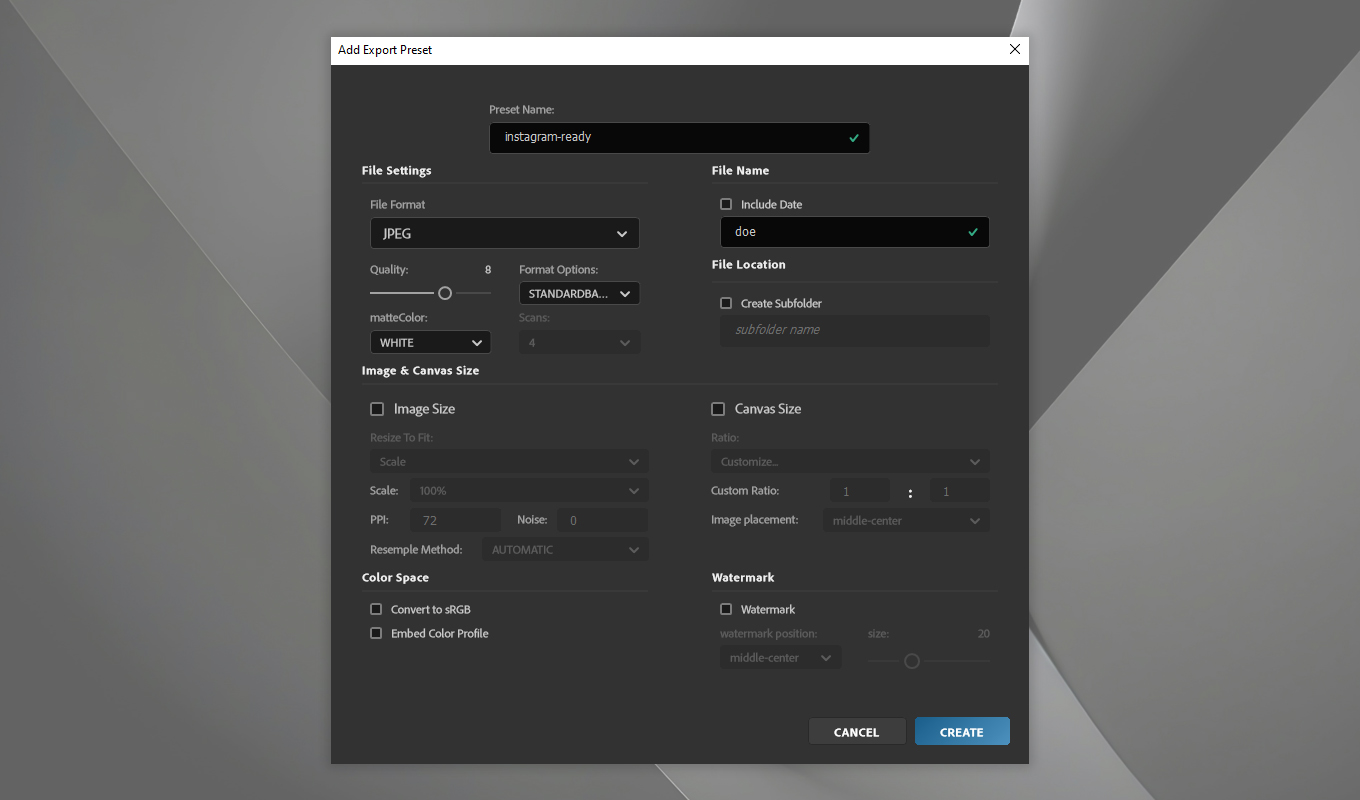Open the Image placement dropdown
Image resolution: width=1360 pixels, height=800 pixels.
click(x=905, y=520)
